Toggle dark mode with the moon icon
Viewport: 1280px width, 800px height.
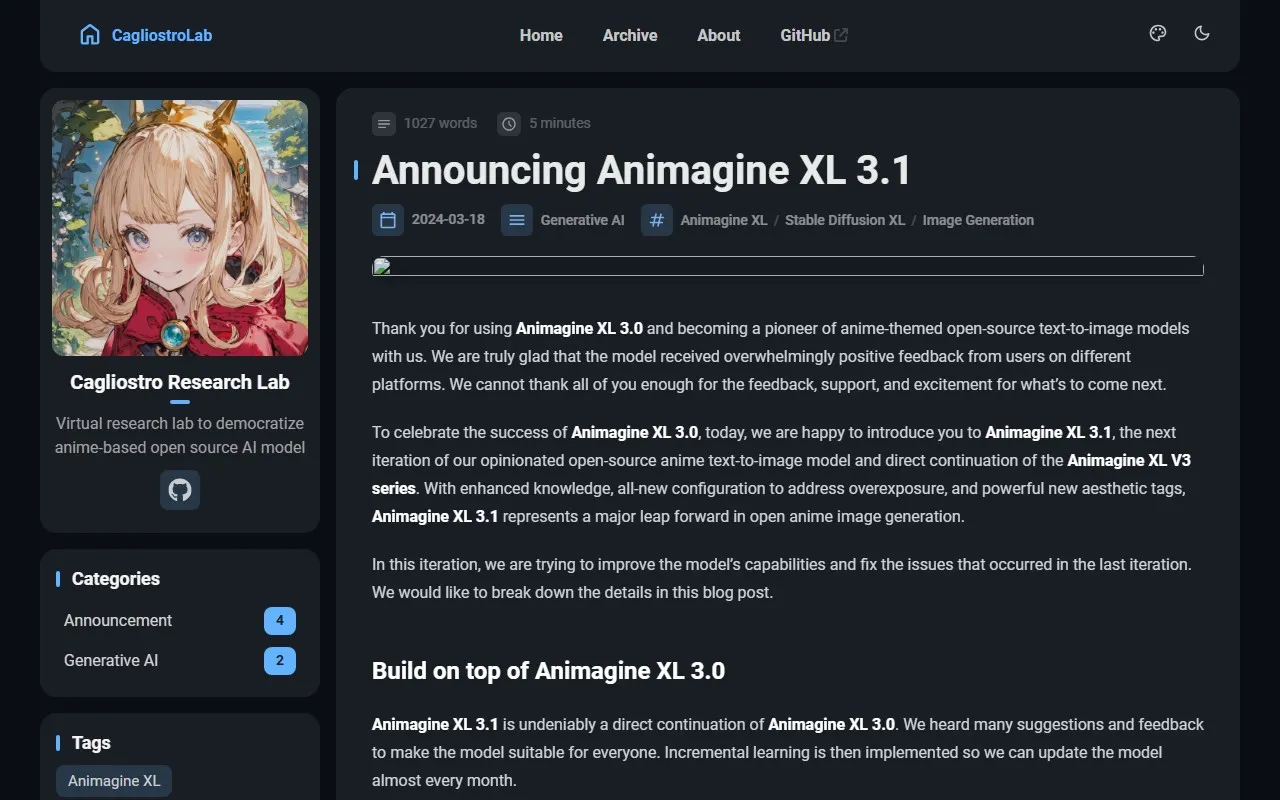point(1201,33)
